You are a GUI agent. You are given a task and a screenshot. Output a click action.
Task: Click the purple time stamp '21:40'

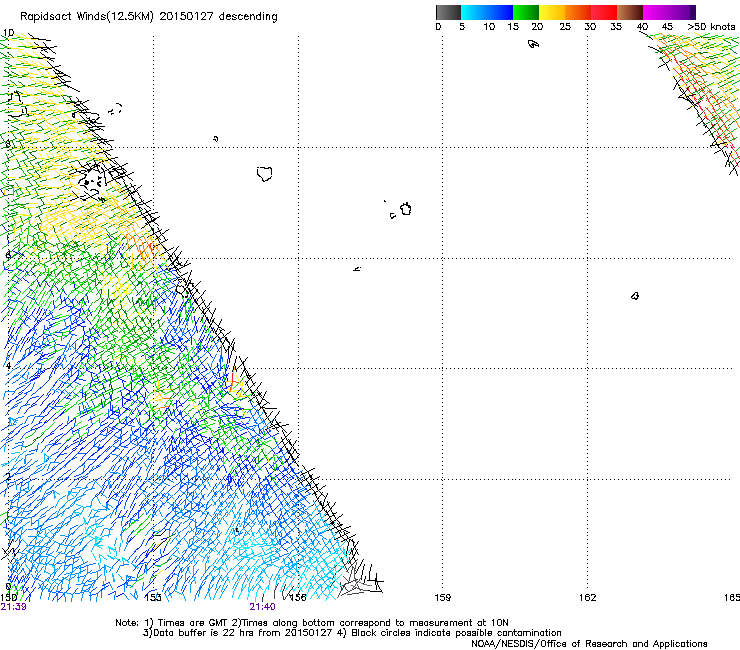tap(262, 607)
